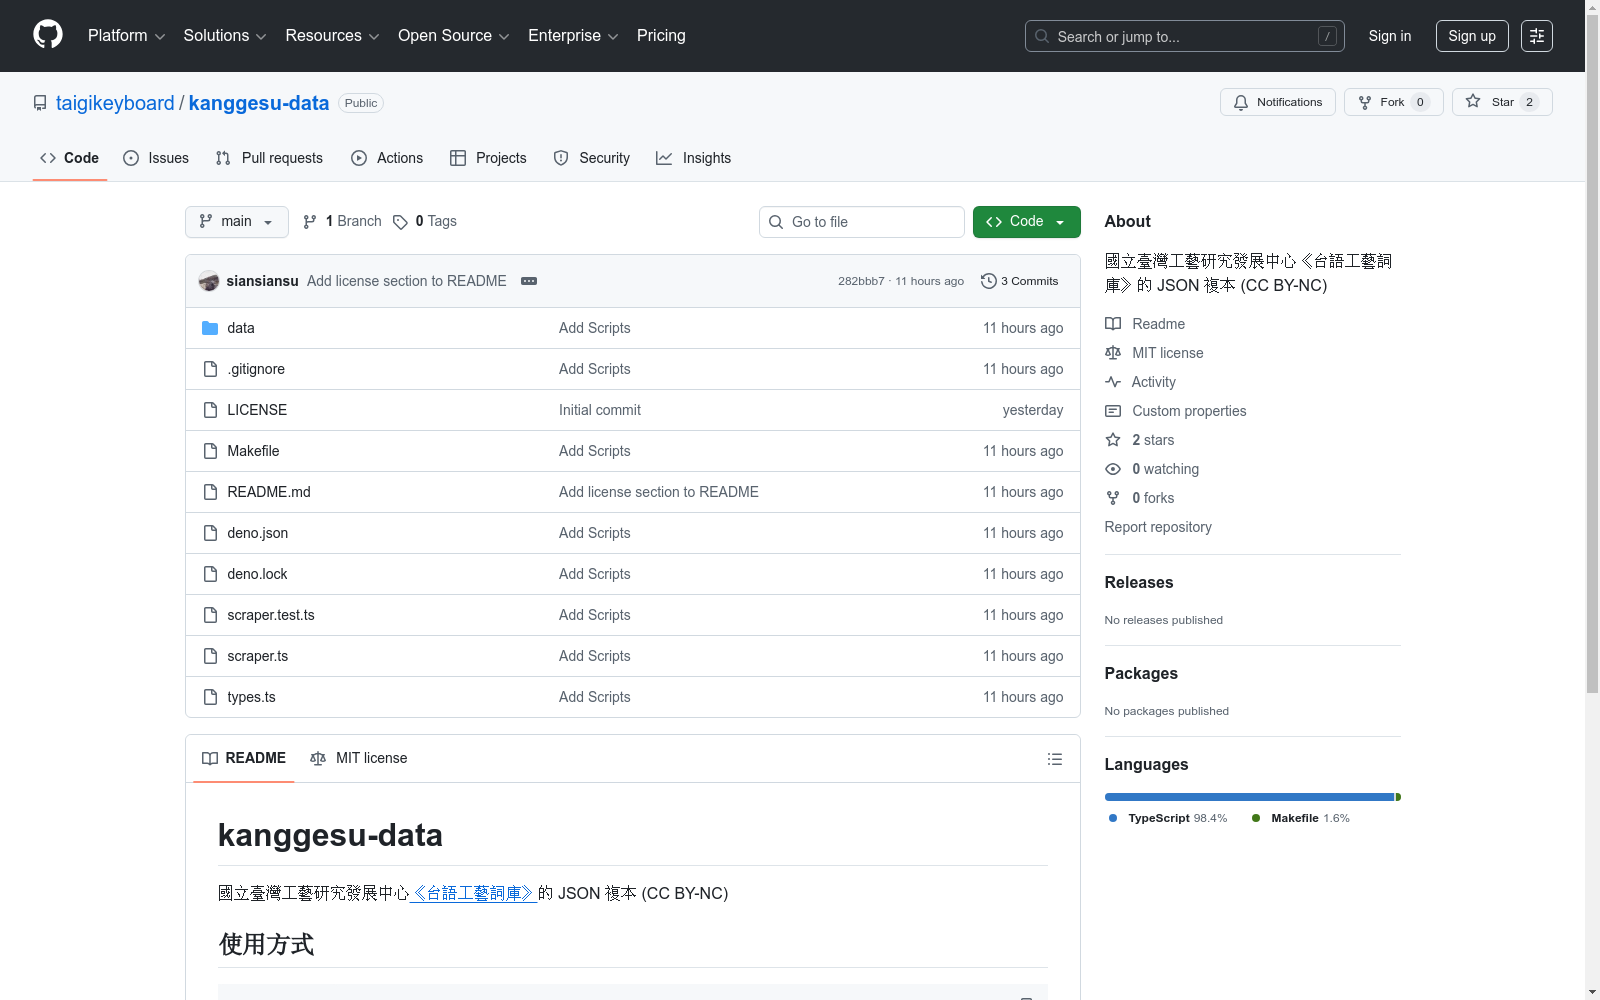
Task: Click the repository icon before taigikeyboard
Action: coord(40,103)
